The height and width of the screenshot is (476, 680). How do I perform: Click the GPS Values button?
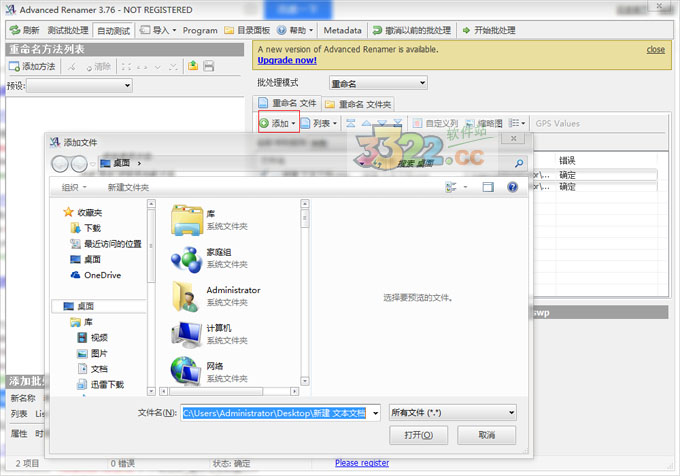[557, 124]
